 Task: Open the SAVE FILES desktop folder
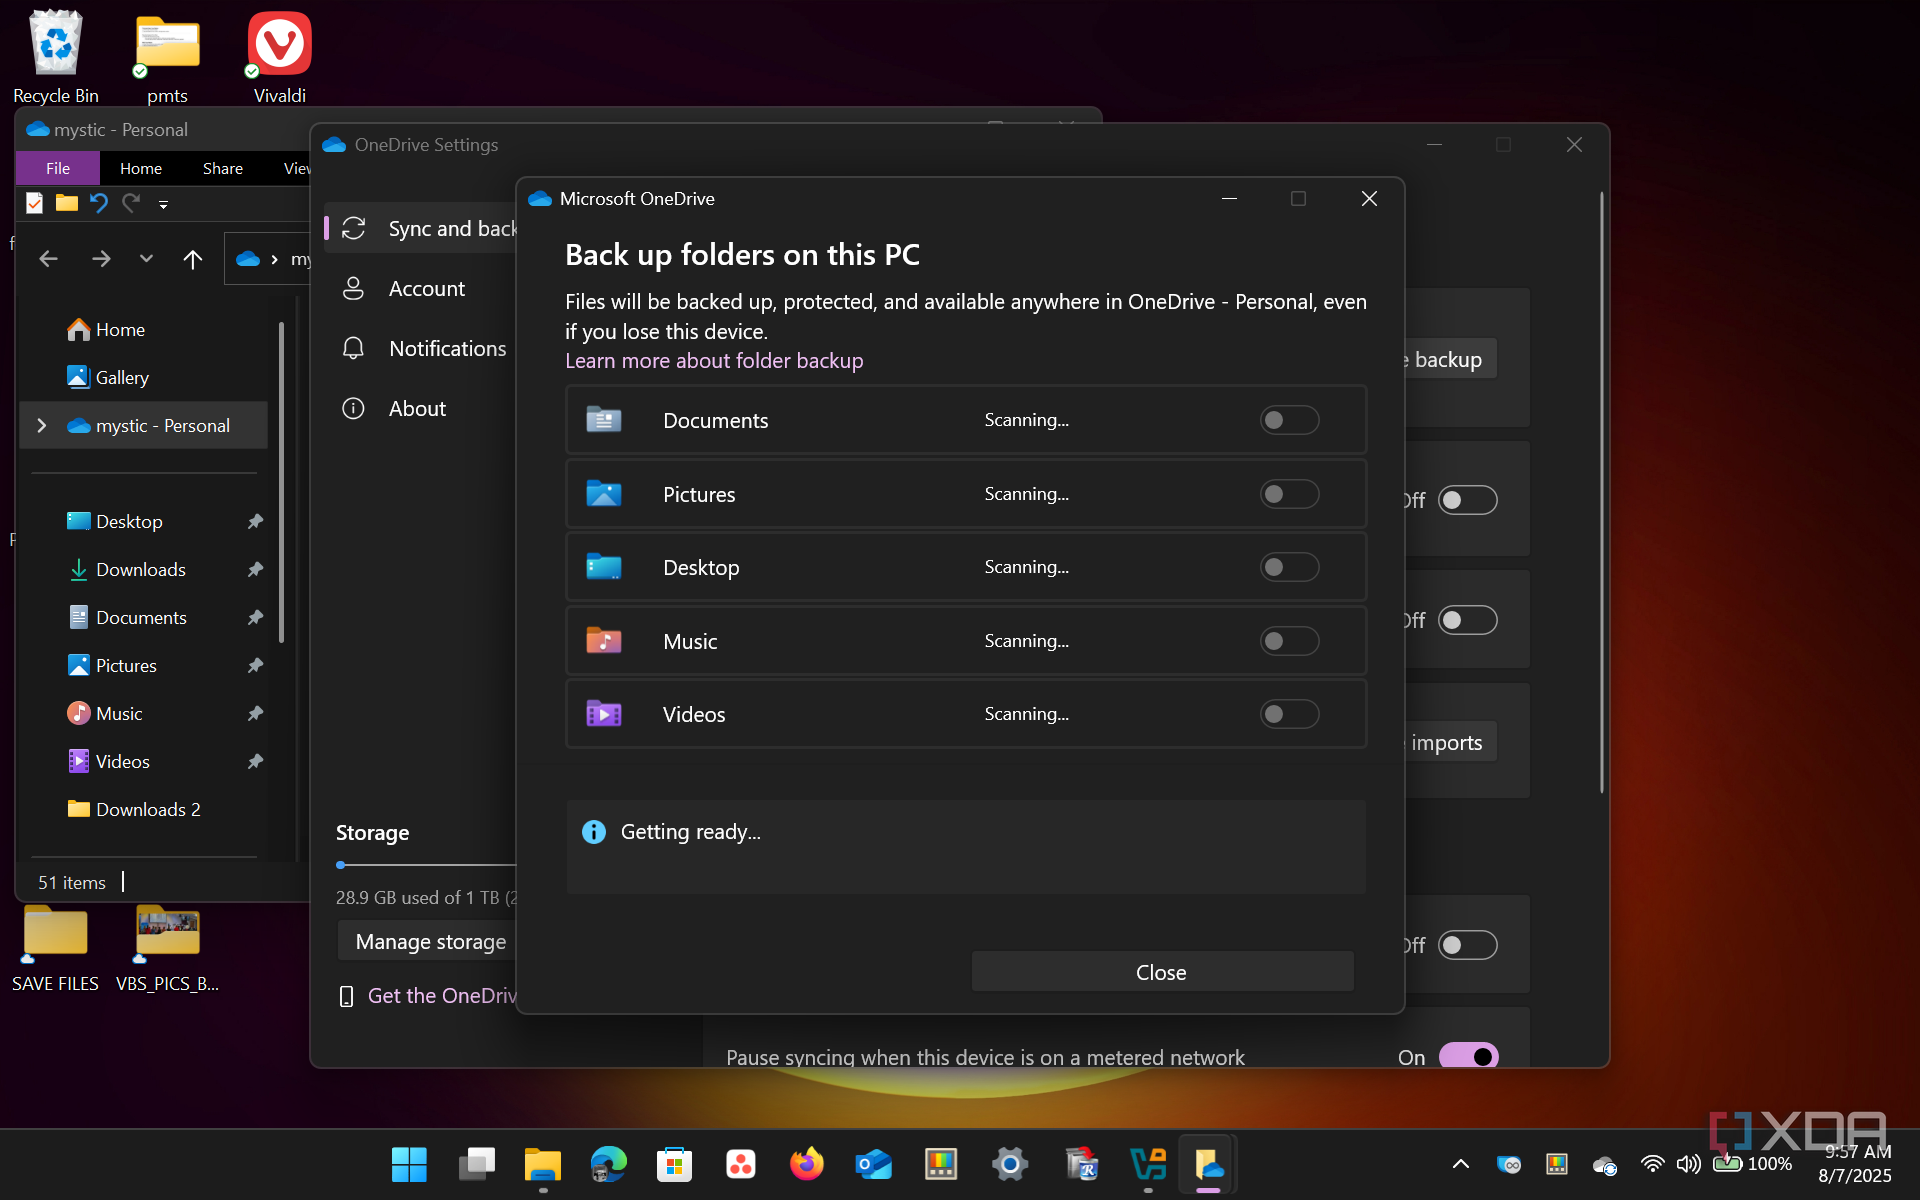[x=55, y=948]
